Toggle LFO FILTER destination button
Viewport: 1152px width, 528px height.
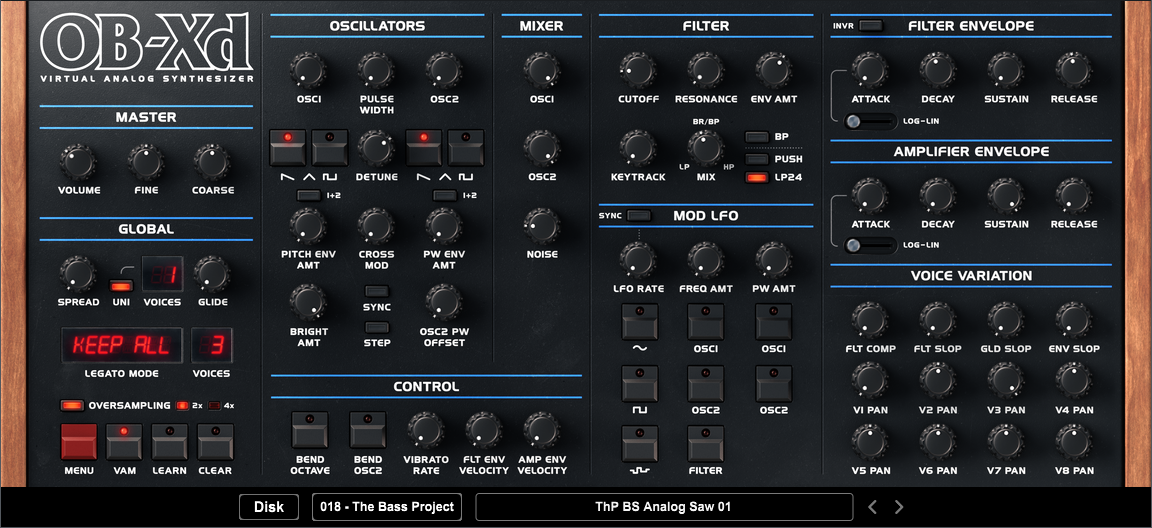(x=706, y=444)
